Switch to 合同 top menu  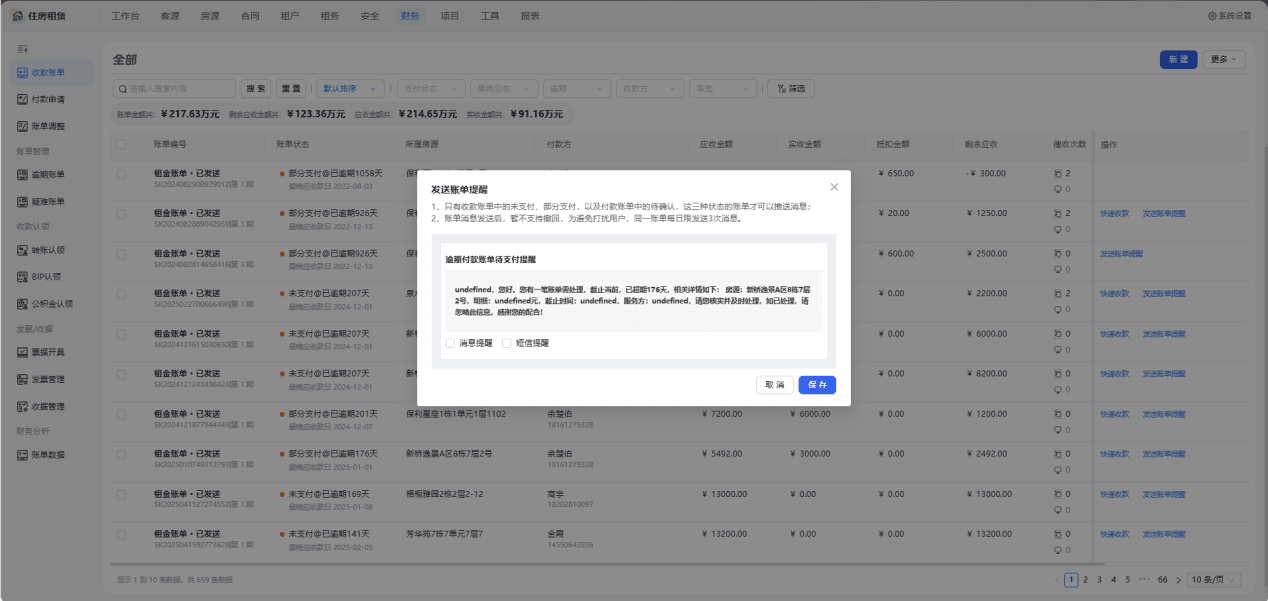point(250,16)
